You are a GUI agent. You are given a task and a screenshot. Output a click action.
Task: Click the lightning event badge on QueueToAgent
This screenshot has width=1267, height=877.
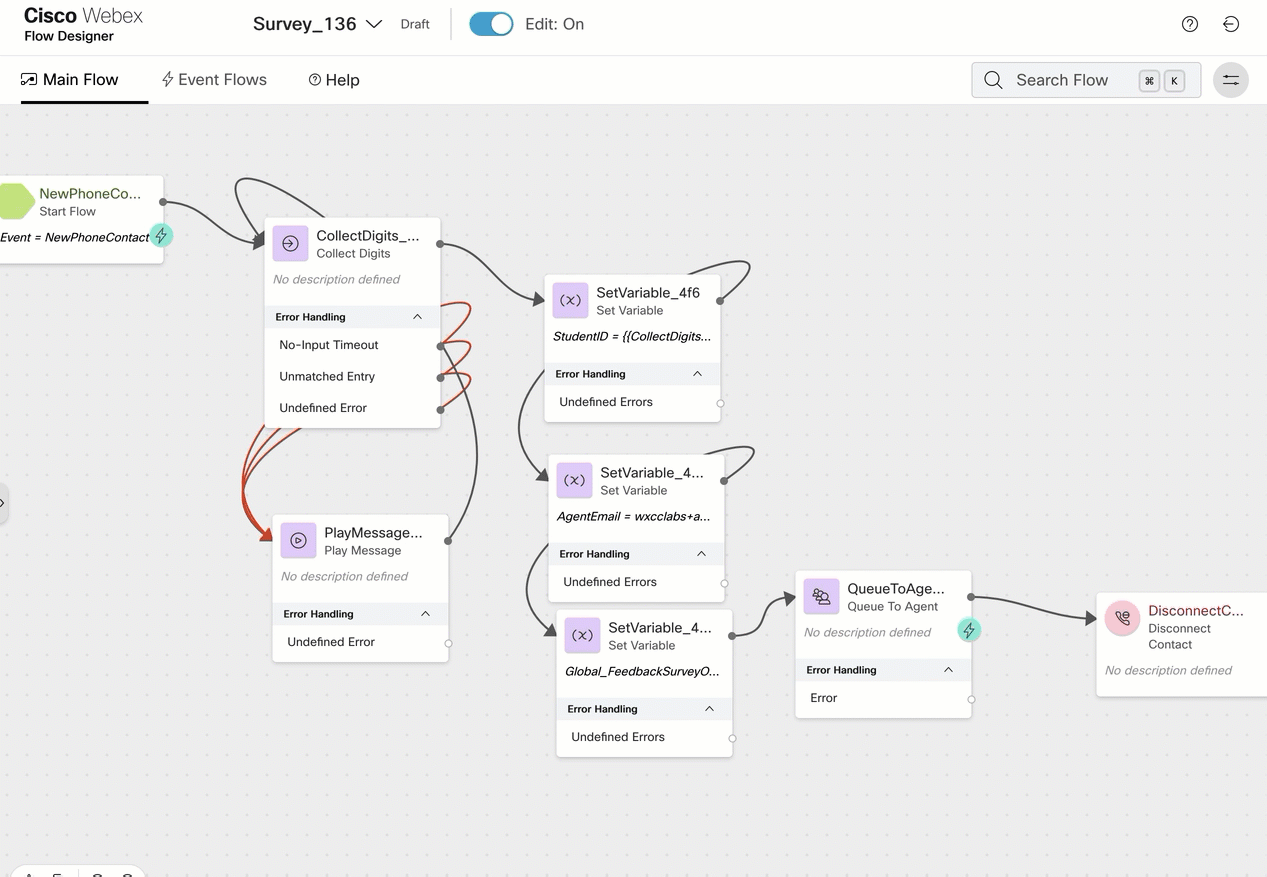coord(968,630)
